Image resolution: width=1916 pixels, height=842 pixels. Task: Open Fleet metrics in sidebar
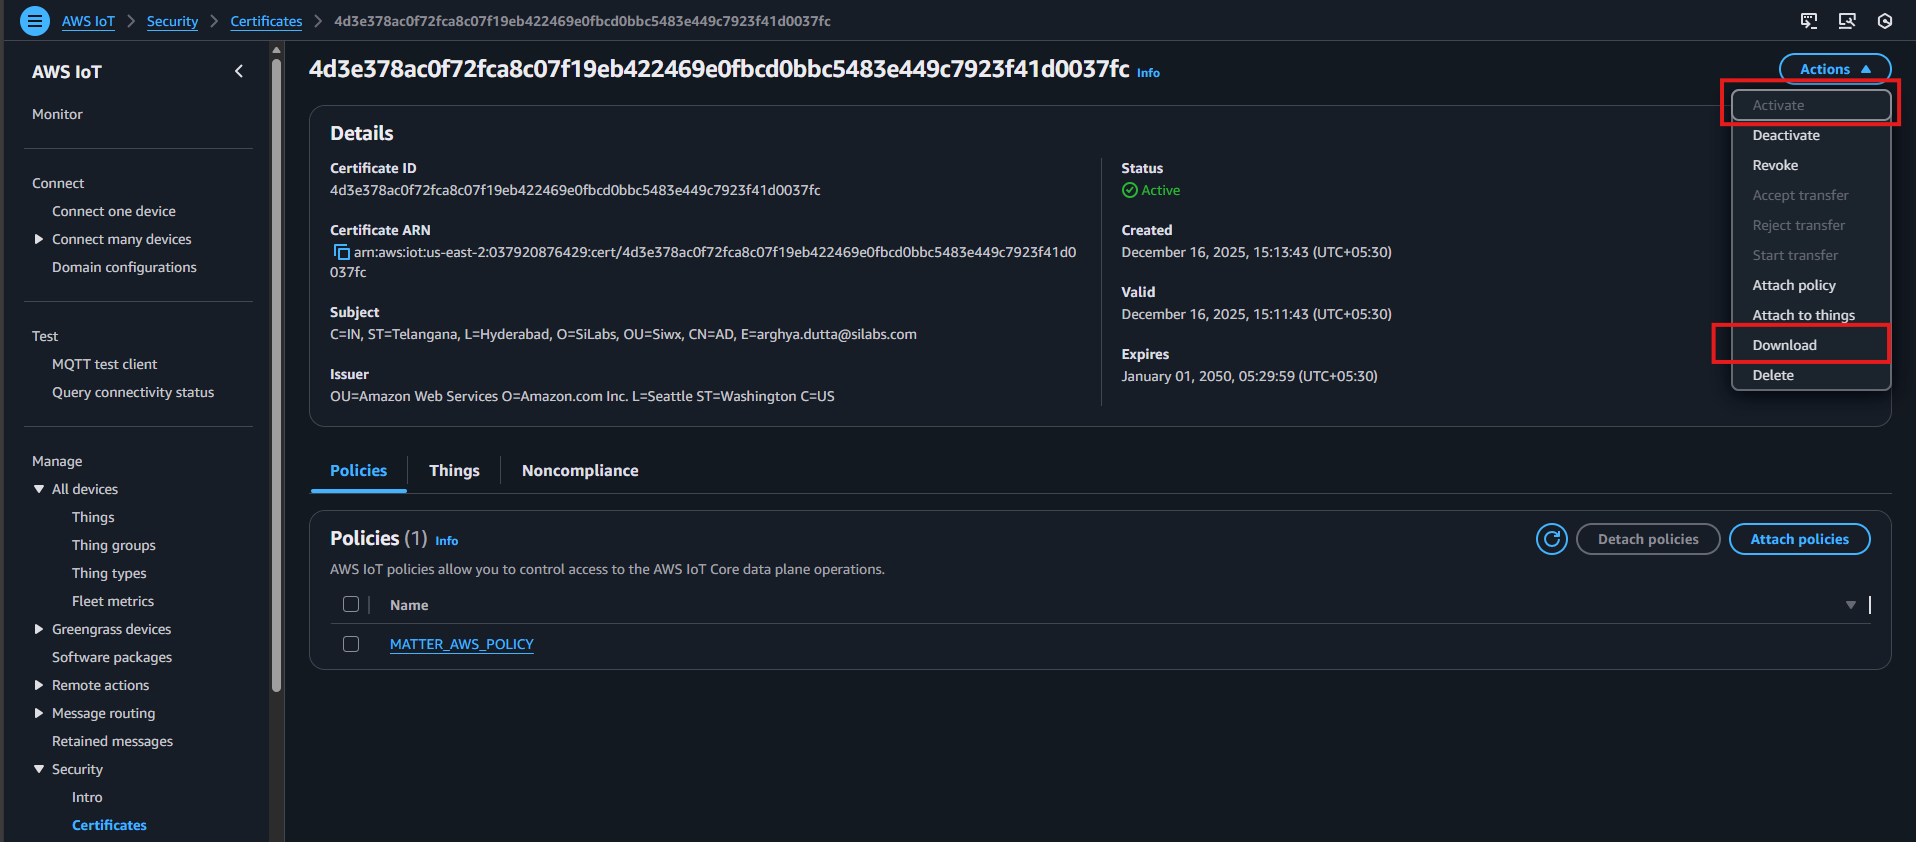tap(113, 601)
